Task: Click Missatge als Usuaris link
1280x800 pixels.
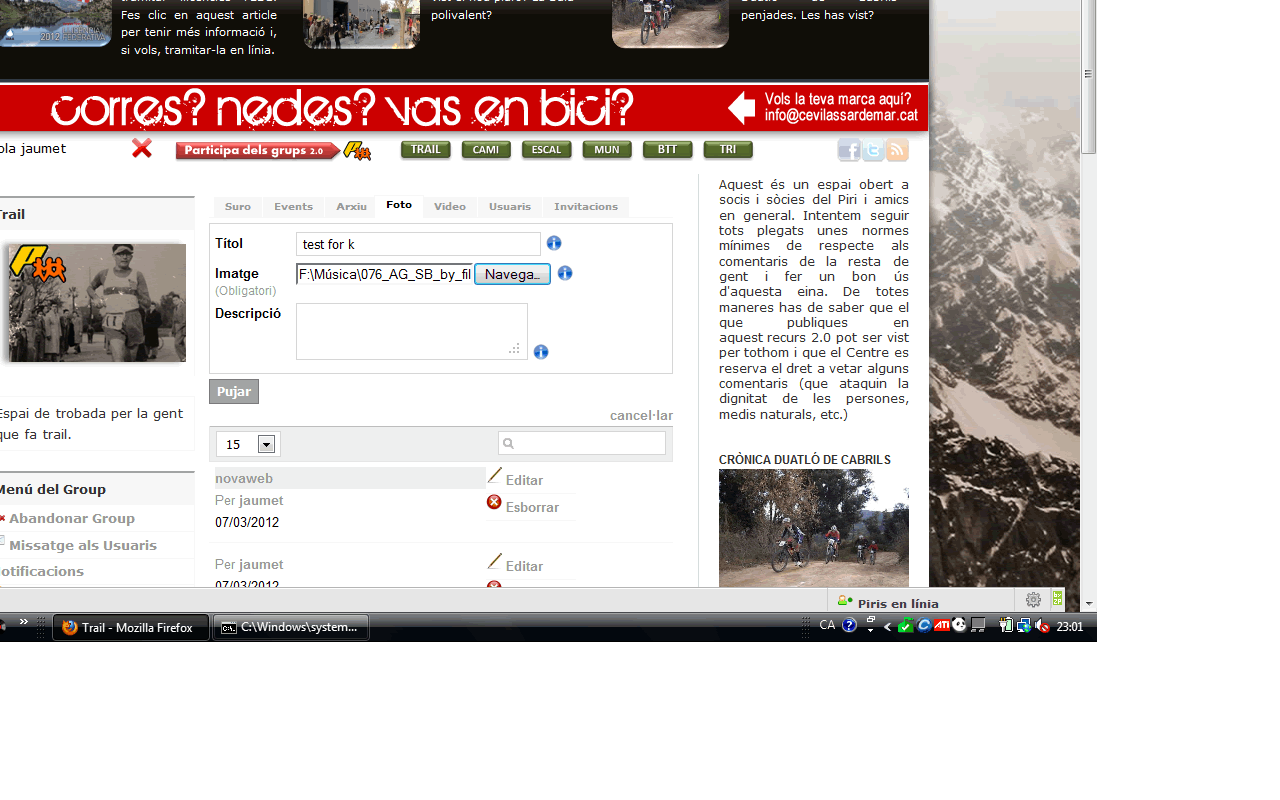Action: click(83, 545)
